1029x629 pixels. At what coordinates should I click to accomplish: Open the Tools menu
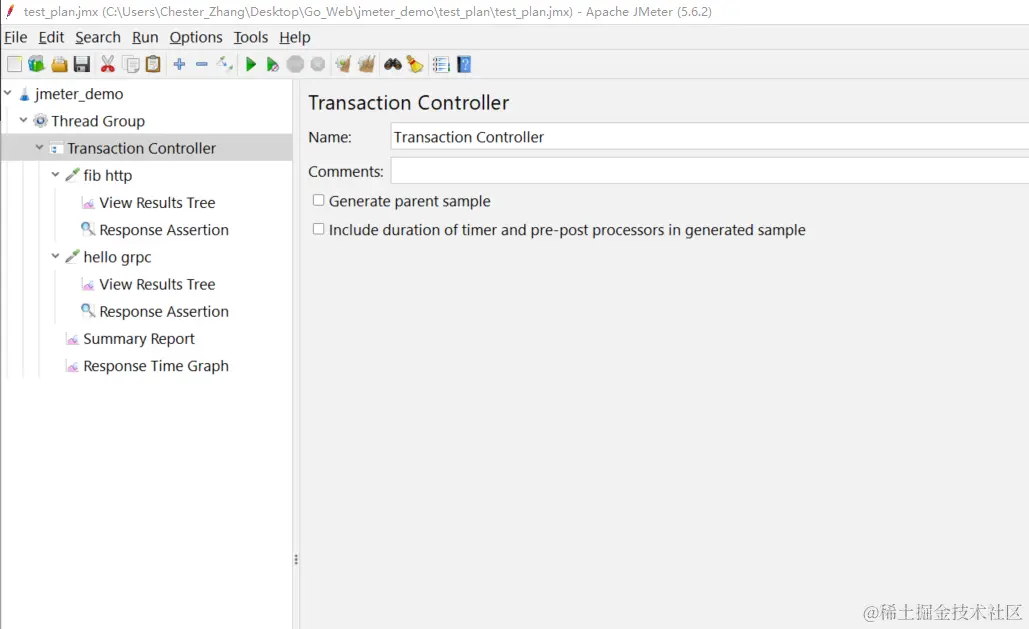click(x=251, y=37)
